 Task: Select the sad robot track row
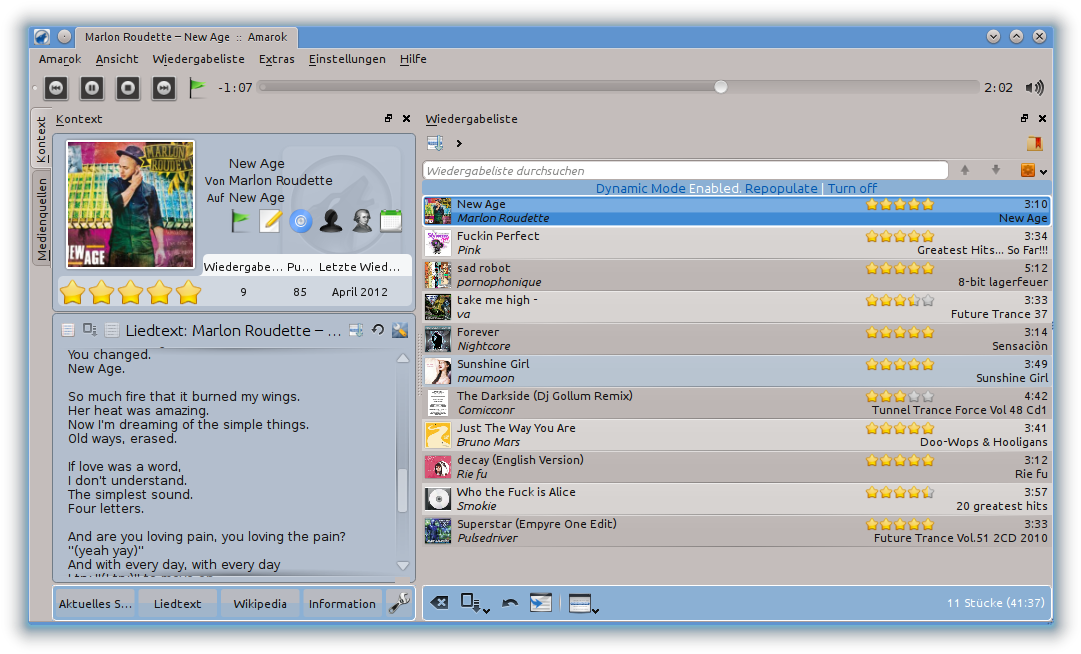tap(736, 275)
